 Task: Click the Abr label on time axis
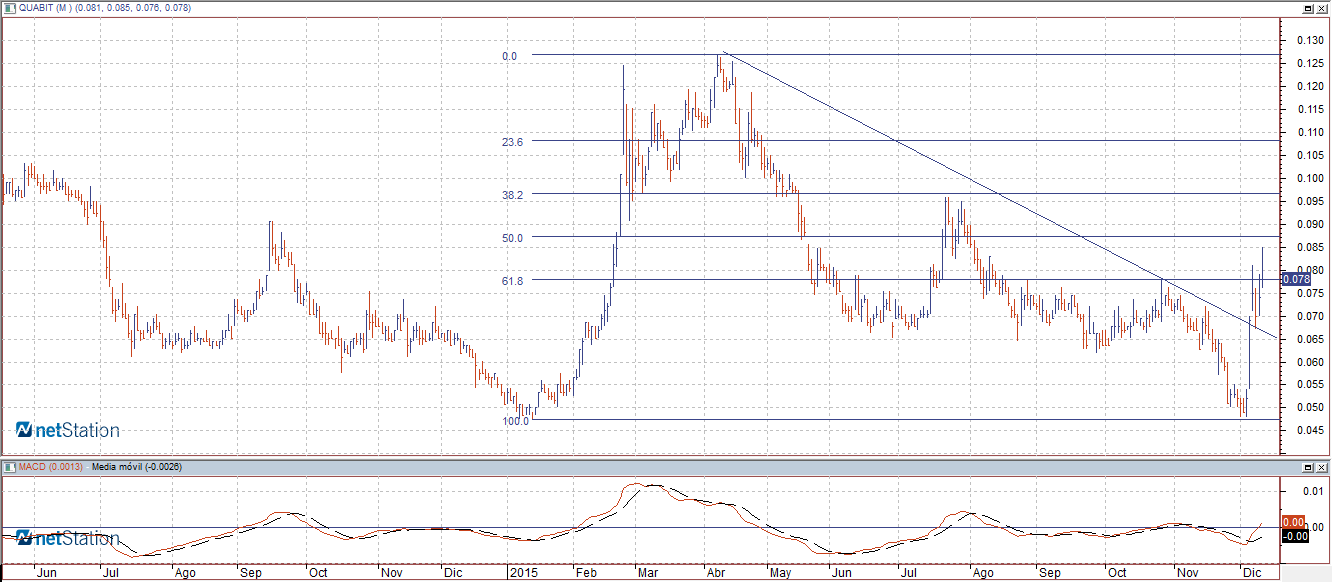click(716, 574)
